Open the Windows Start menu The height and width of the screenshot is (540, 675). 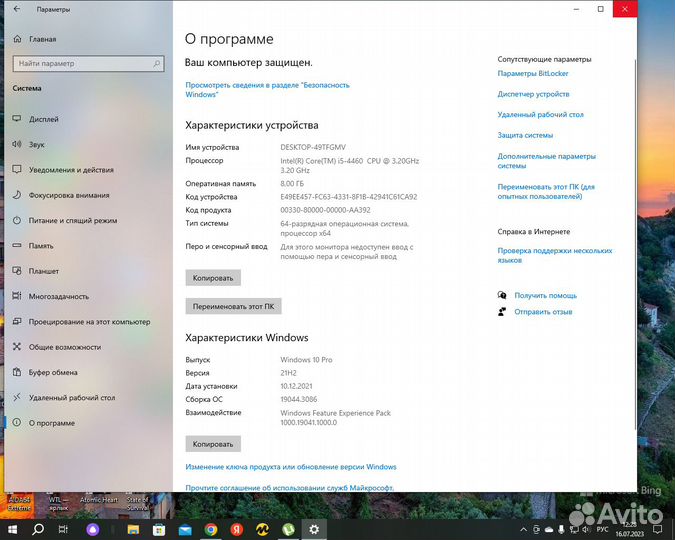pyautogui.click(x=12, y=529)
